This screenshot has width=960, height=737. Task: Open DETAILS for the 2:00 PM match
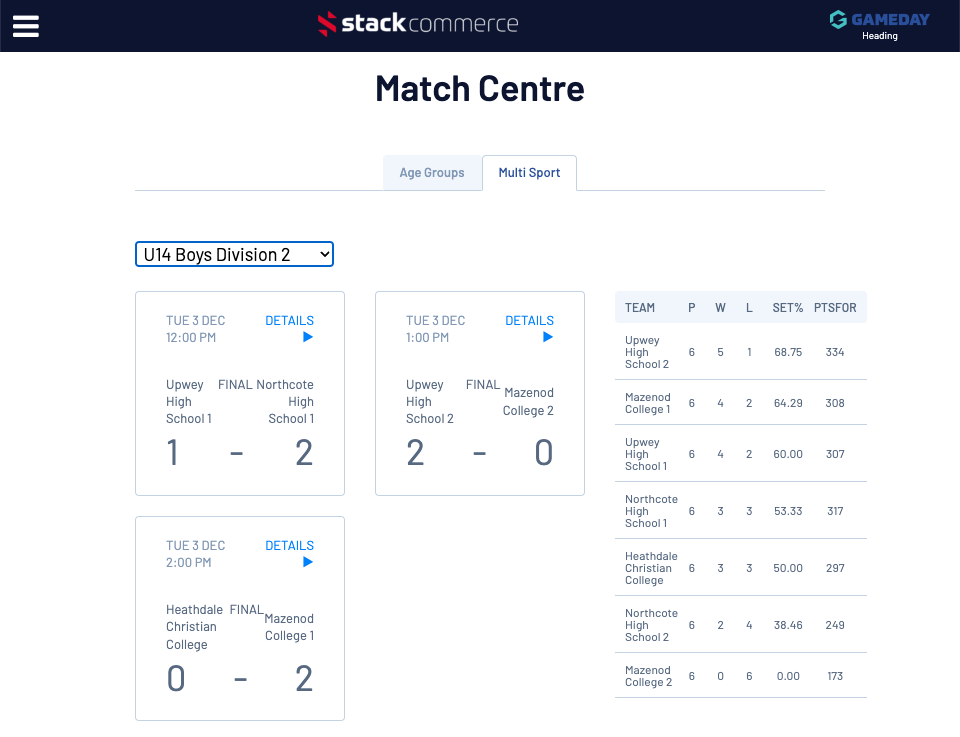click(289, 546)
